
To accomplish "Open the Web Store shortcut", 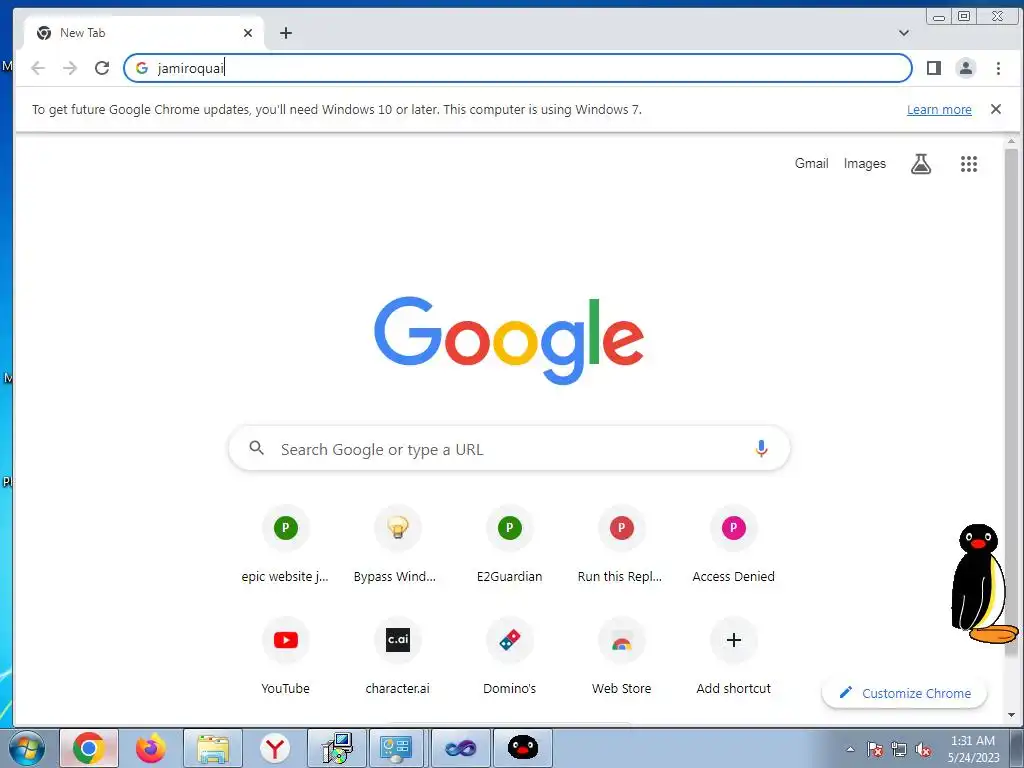I will pyautogui.click(x=621, y=656).
